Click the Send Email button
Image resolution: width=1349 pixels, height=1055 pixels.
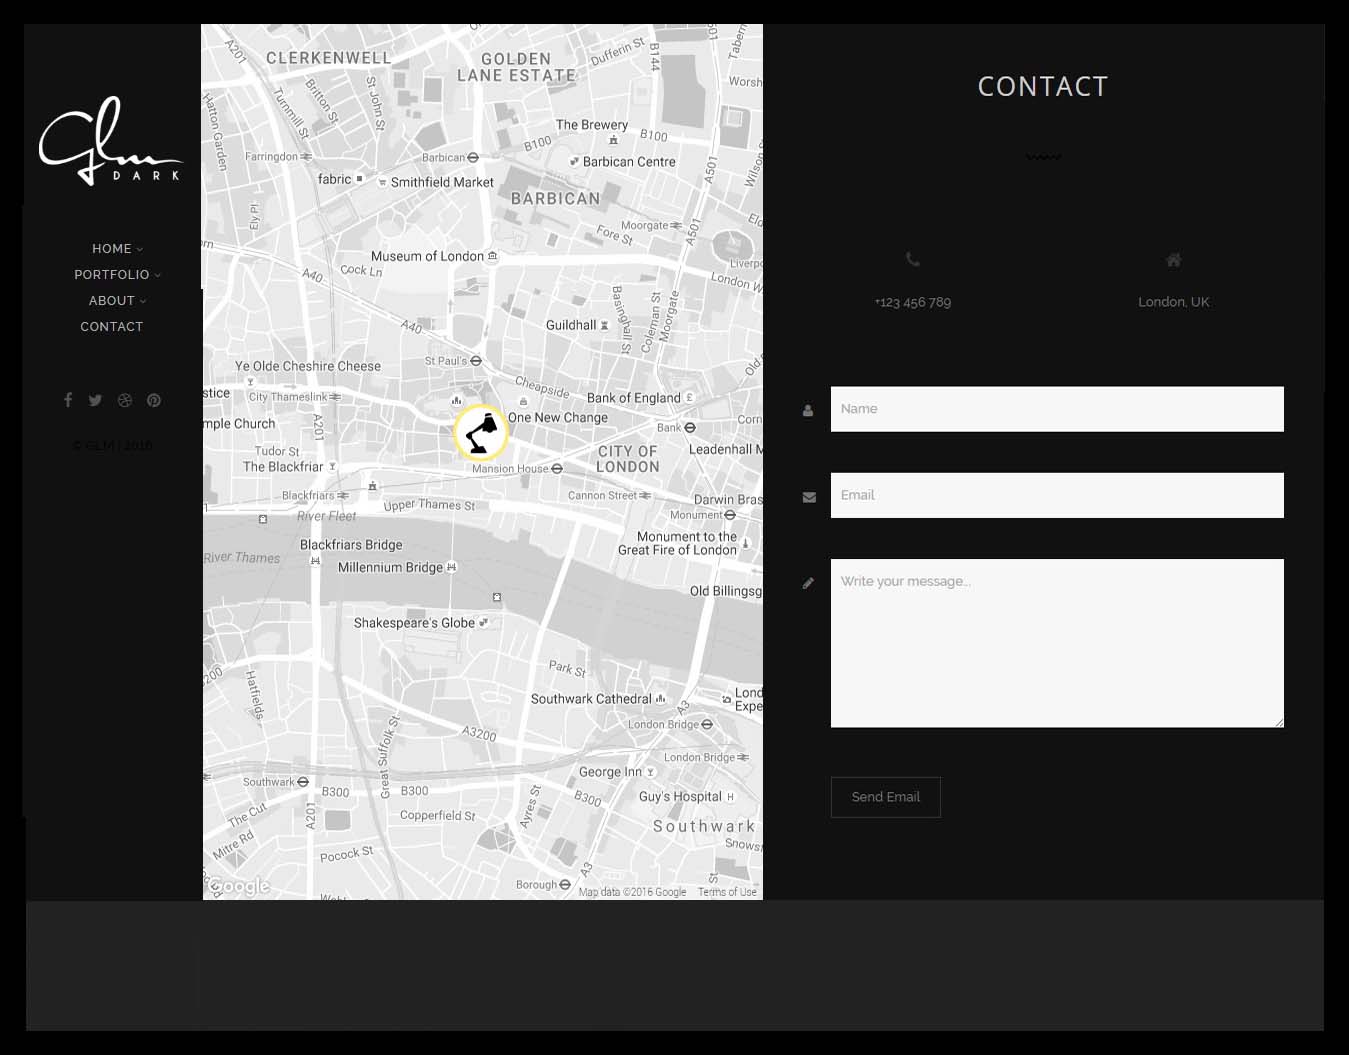(886, 797)
